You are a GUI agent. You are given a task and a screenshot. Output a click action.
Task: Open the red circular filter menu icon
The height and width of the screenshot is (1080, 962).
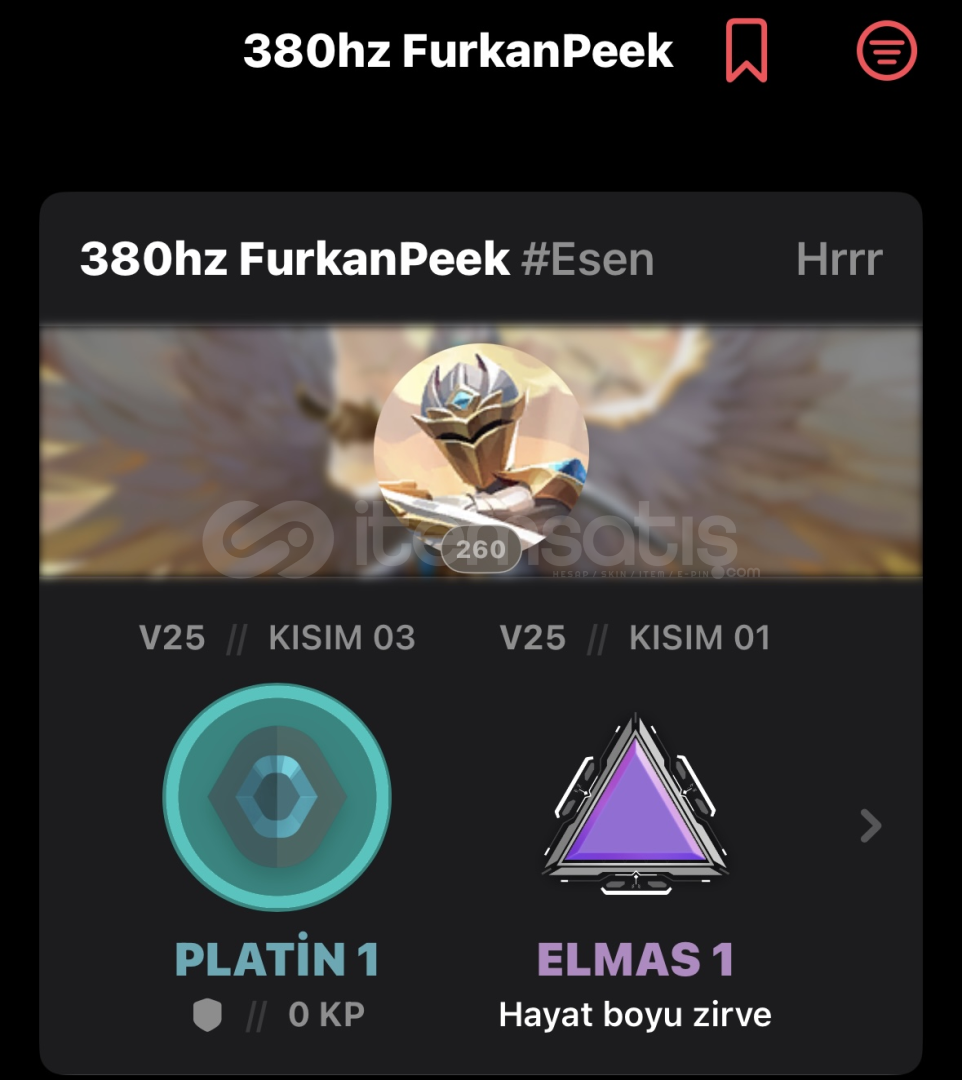[886, 50]
